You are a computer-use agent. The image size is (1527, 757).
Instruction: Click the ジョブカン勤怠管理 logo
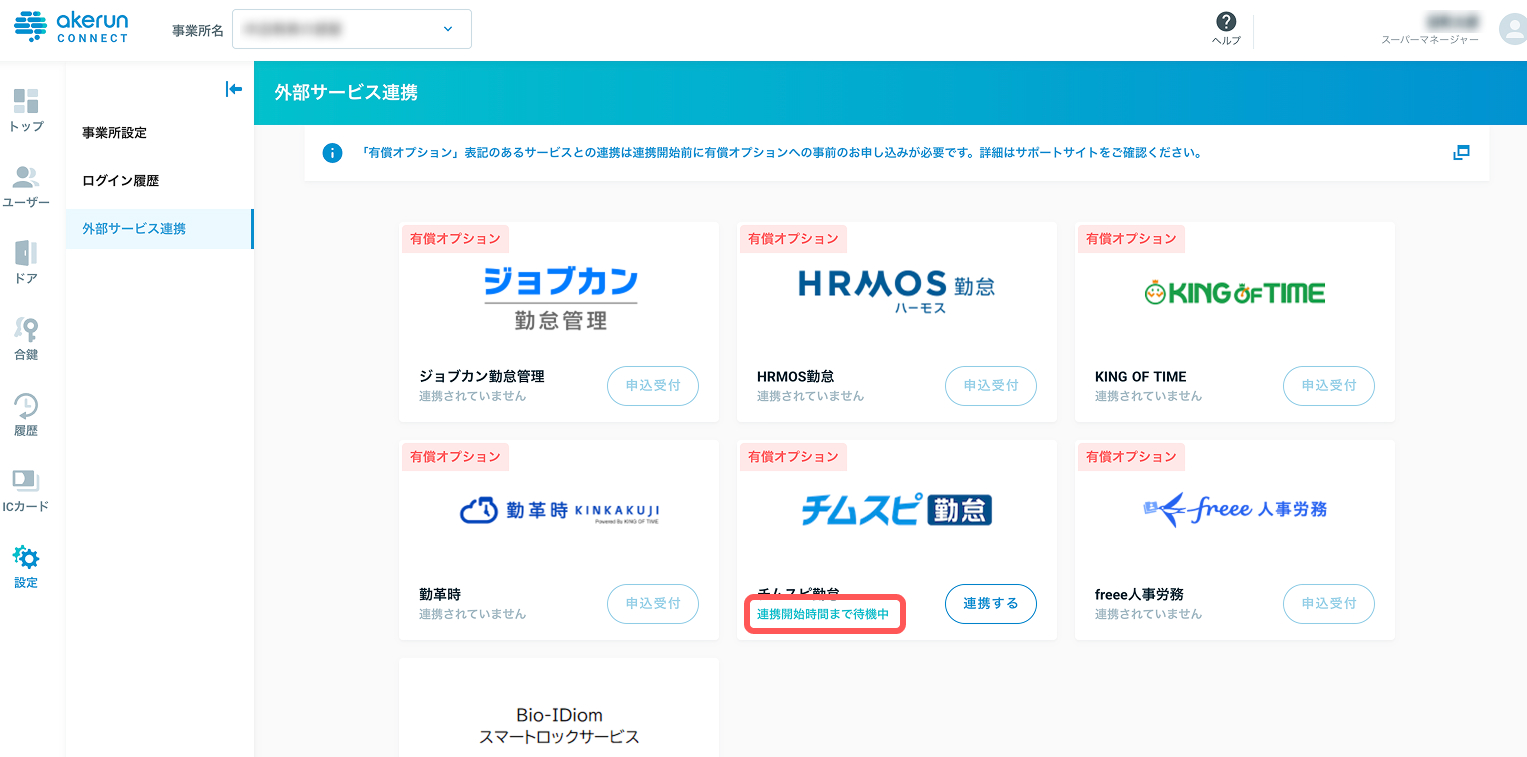pyautogui.click(x=560, y=298)
